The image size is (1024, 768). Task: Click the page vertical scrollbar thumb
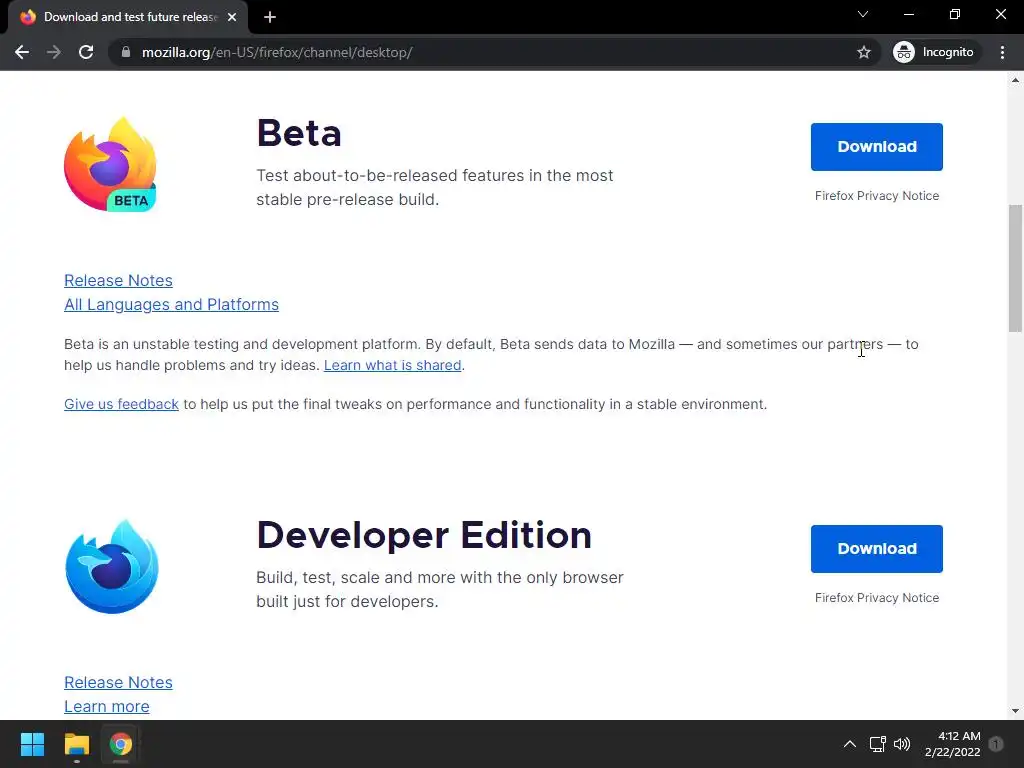click(x=1015, y=268)
